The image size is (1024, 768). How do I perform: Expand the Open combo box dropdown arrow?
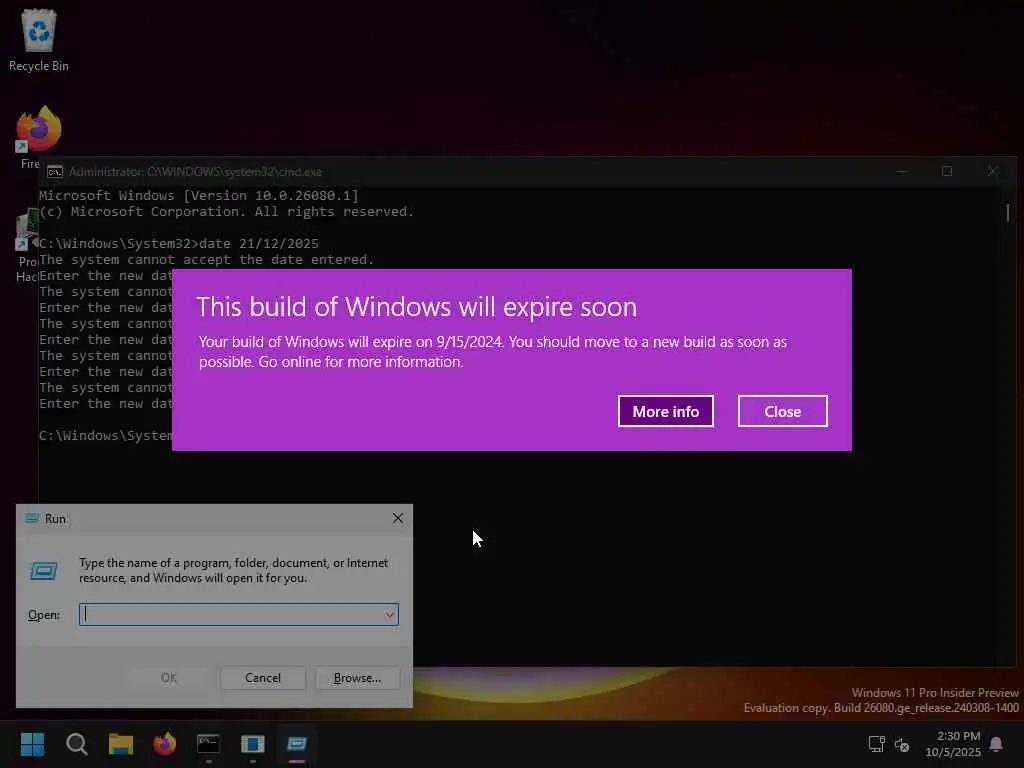(389, 615)
